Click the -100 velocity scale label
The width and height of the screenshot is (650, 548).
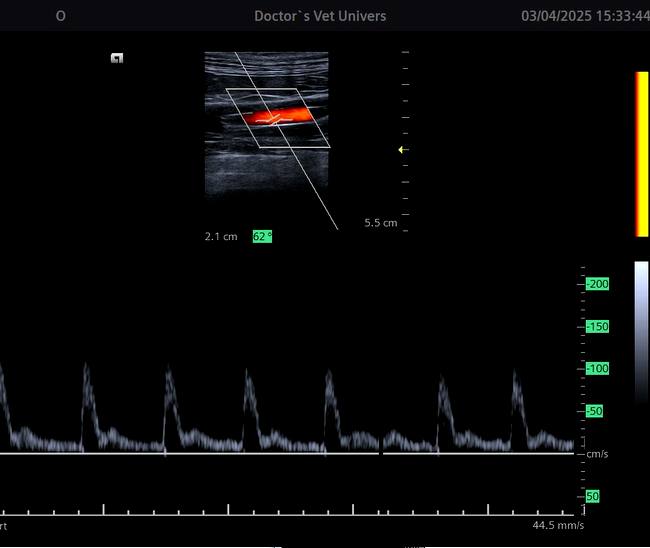click(x=598, y=369)
